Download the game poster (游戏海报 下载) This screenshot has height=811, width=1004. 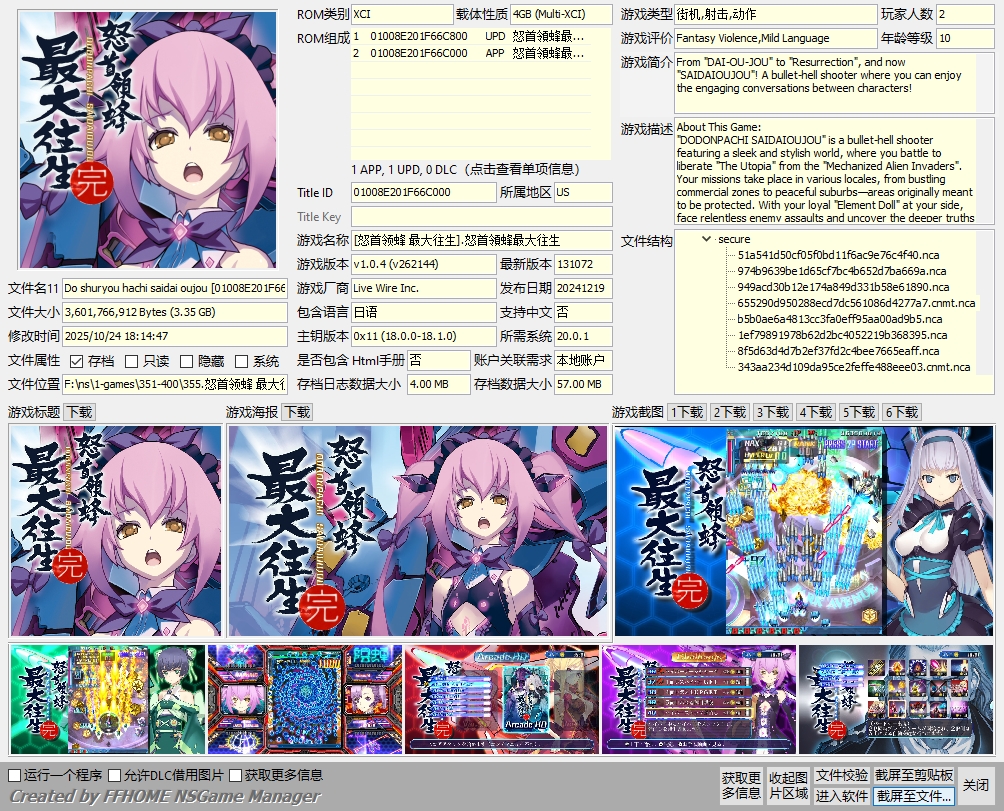coord(297,412)
